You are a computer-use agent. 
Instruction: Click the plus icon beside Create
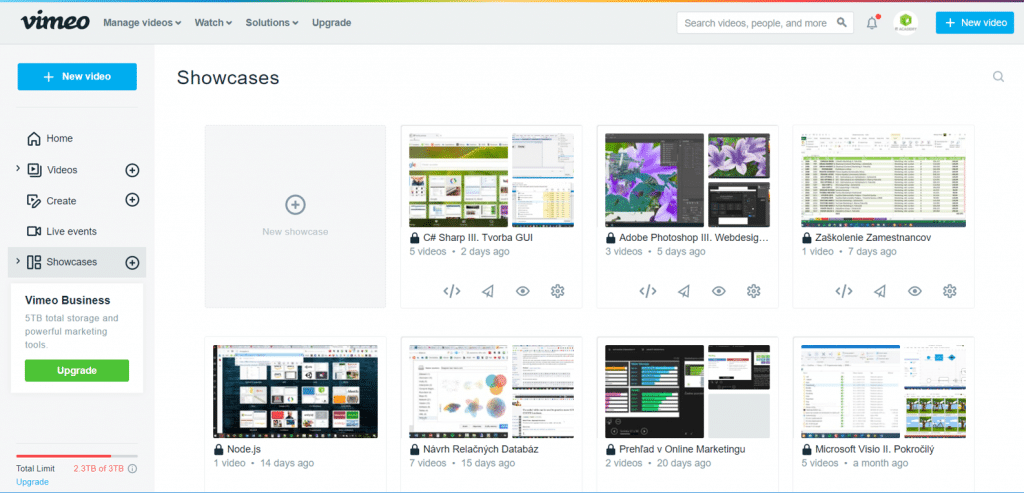tap(132, 200)
